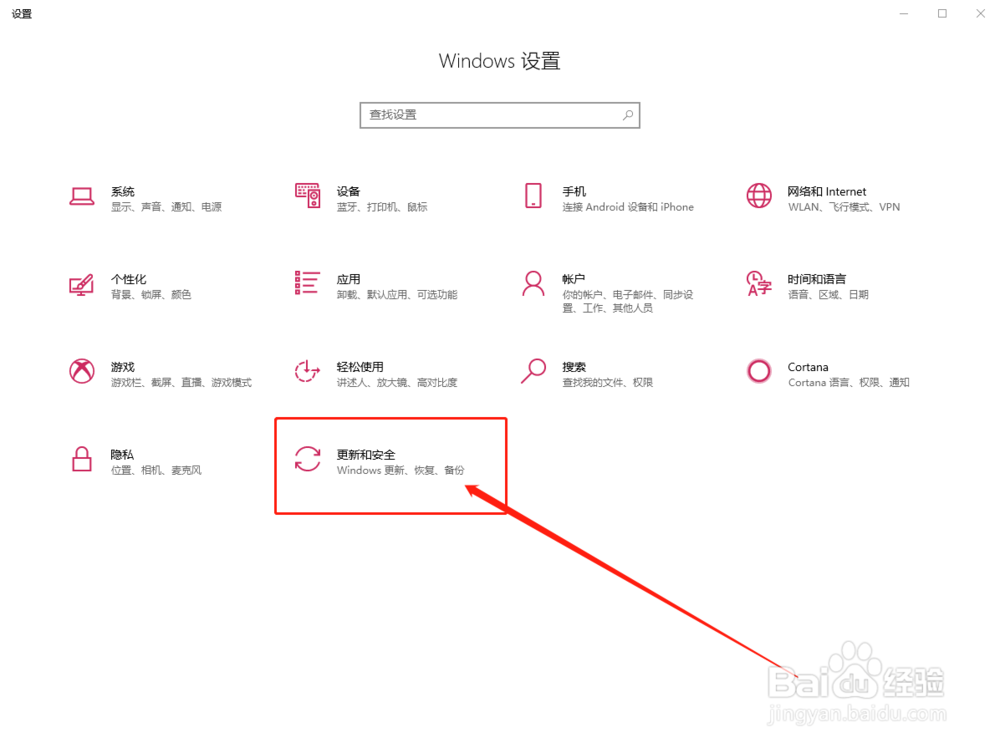Select the 游戏 Xbox icon

point(82,371)
